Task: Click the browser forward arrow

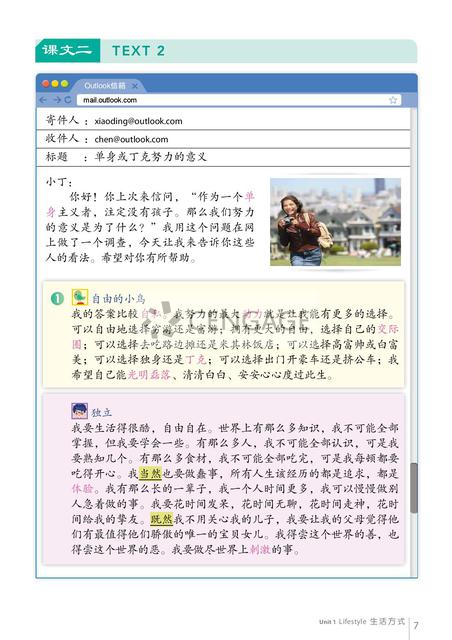Action: click(x=56, y=100)
